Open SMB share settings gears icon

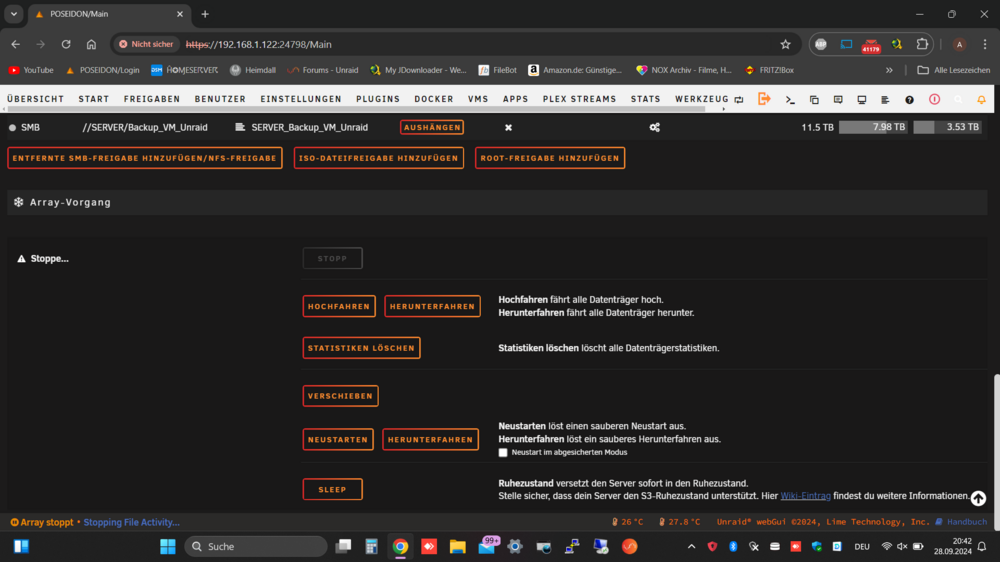coord(654,128)
